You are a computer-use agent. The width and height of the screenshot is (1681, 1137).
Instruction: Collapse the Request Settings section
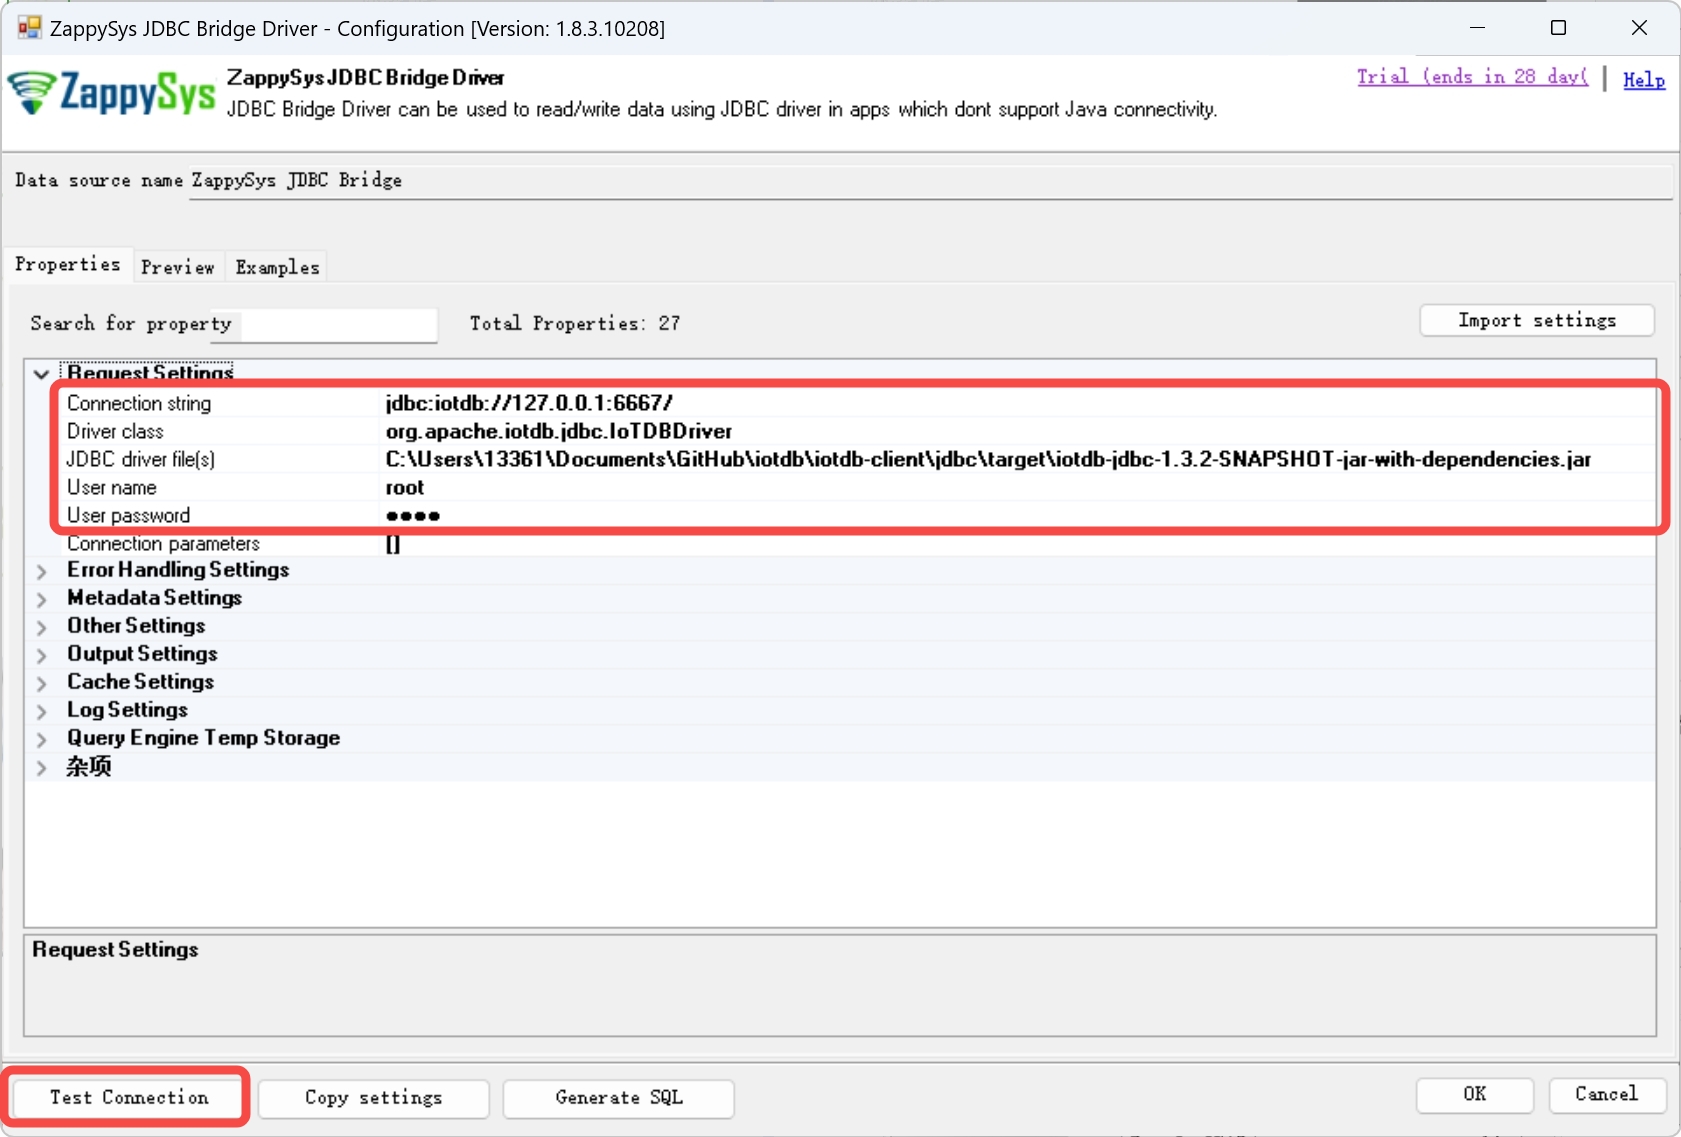pyautogui.click(x=41, y=374)
